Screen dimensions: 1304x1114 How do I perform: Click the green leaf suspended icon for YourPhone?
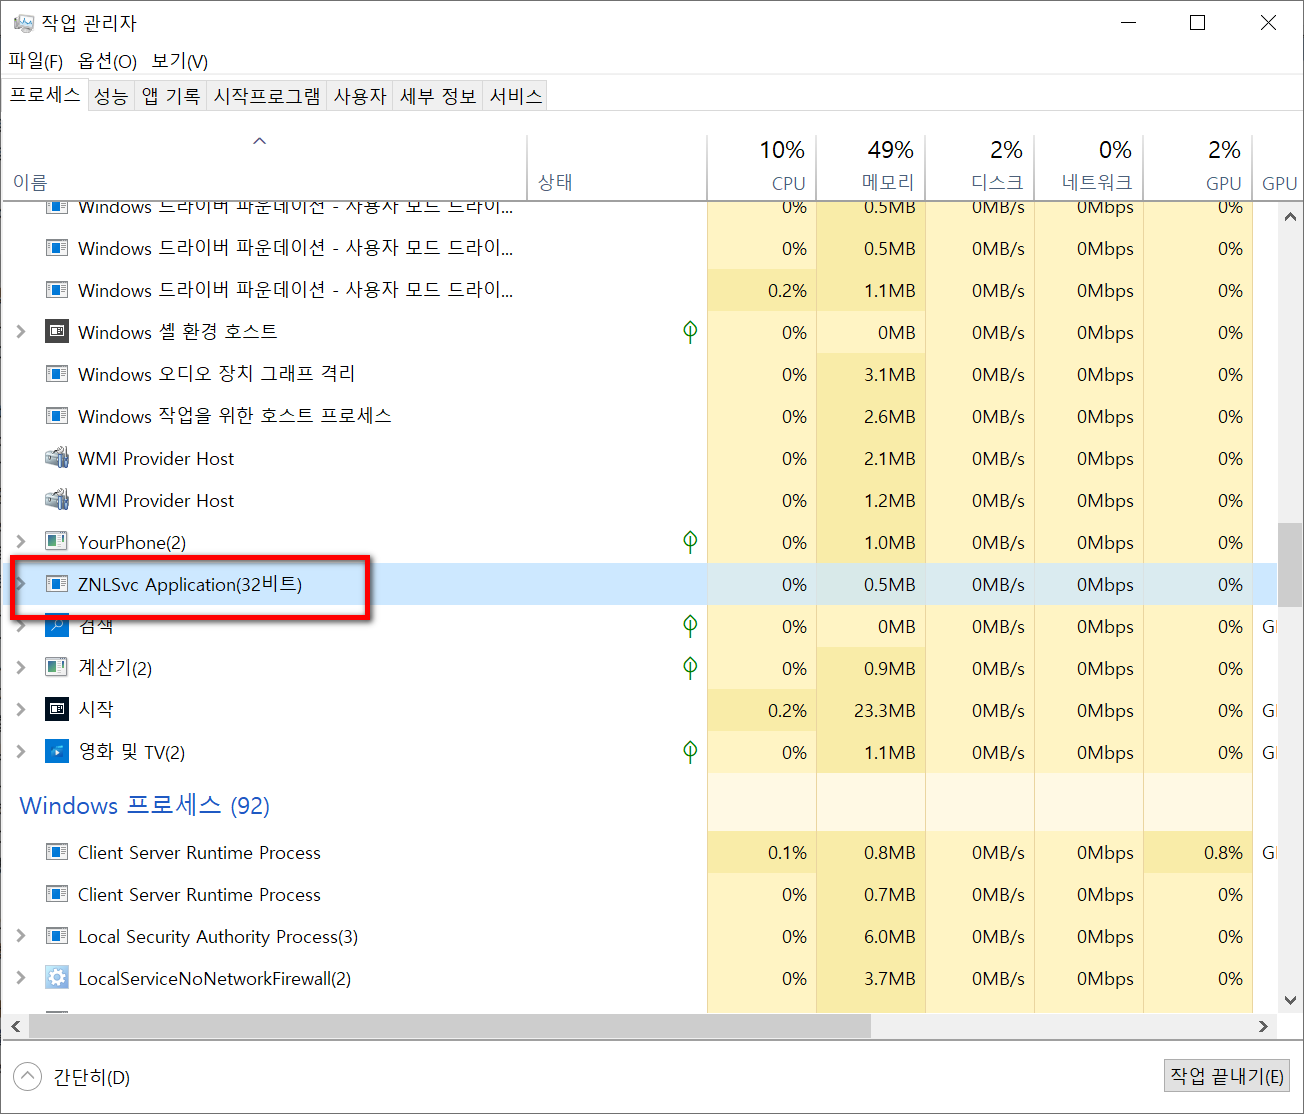690,541
